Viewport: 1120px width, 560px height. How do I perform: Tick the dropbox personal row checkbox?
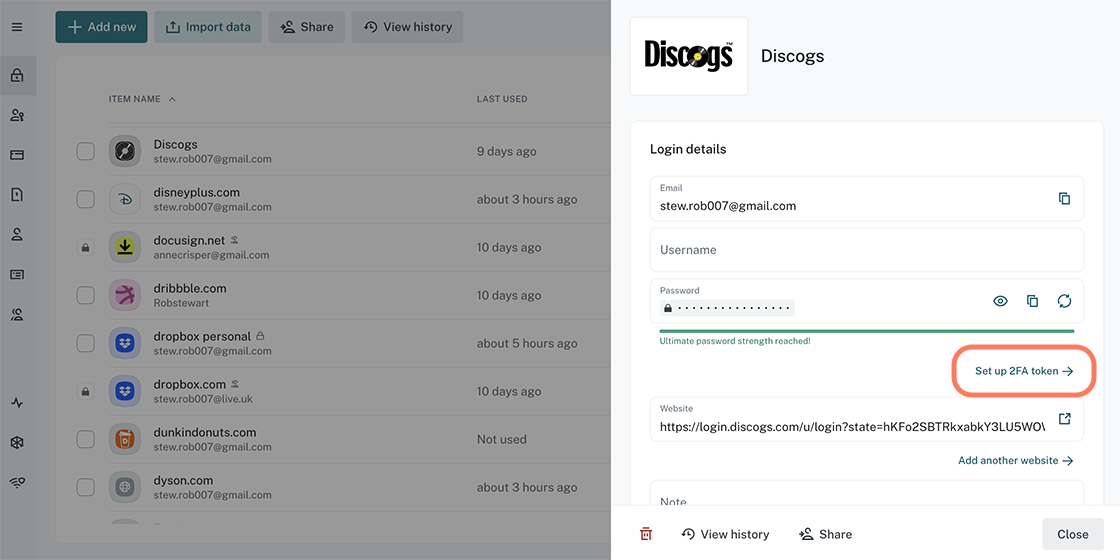coord(86,343)
